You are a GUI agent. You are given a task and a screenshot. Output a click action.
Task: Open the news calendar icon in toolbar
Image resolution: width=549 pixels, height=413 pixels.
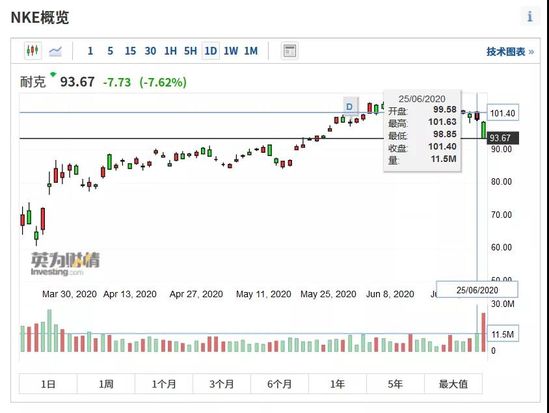click(290, 51)
